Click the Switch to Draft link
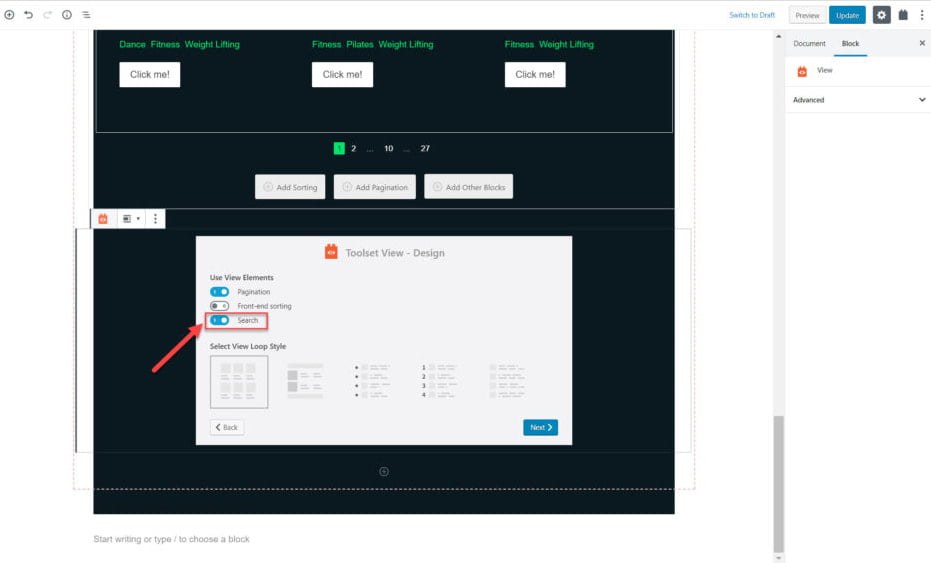The image size is (931, 563). tap(752, 15)
